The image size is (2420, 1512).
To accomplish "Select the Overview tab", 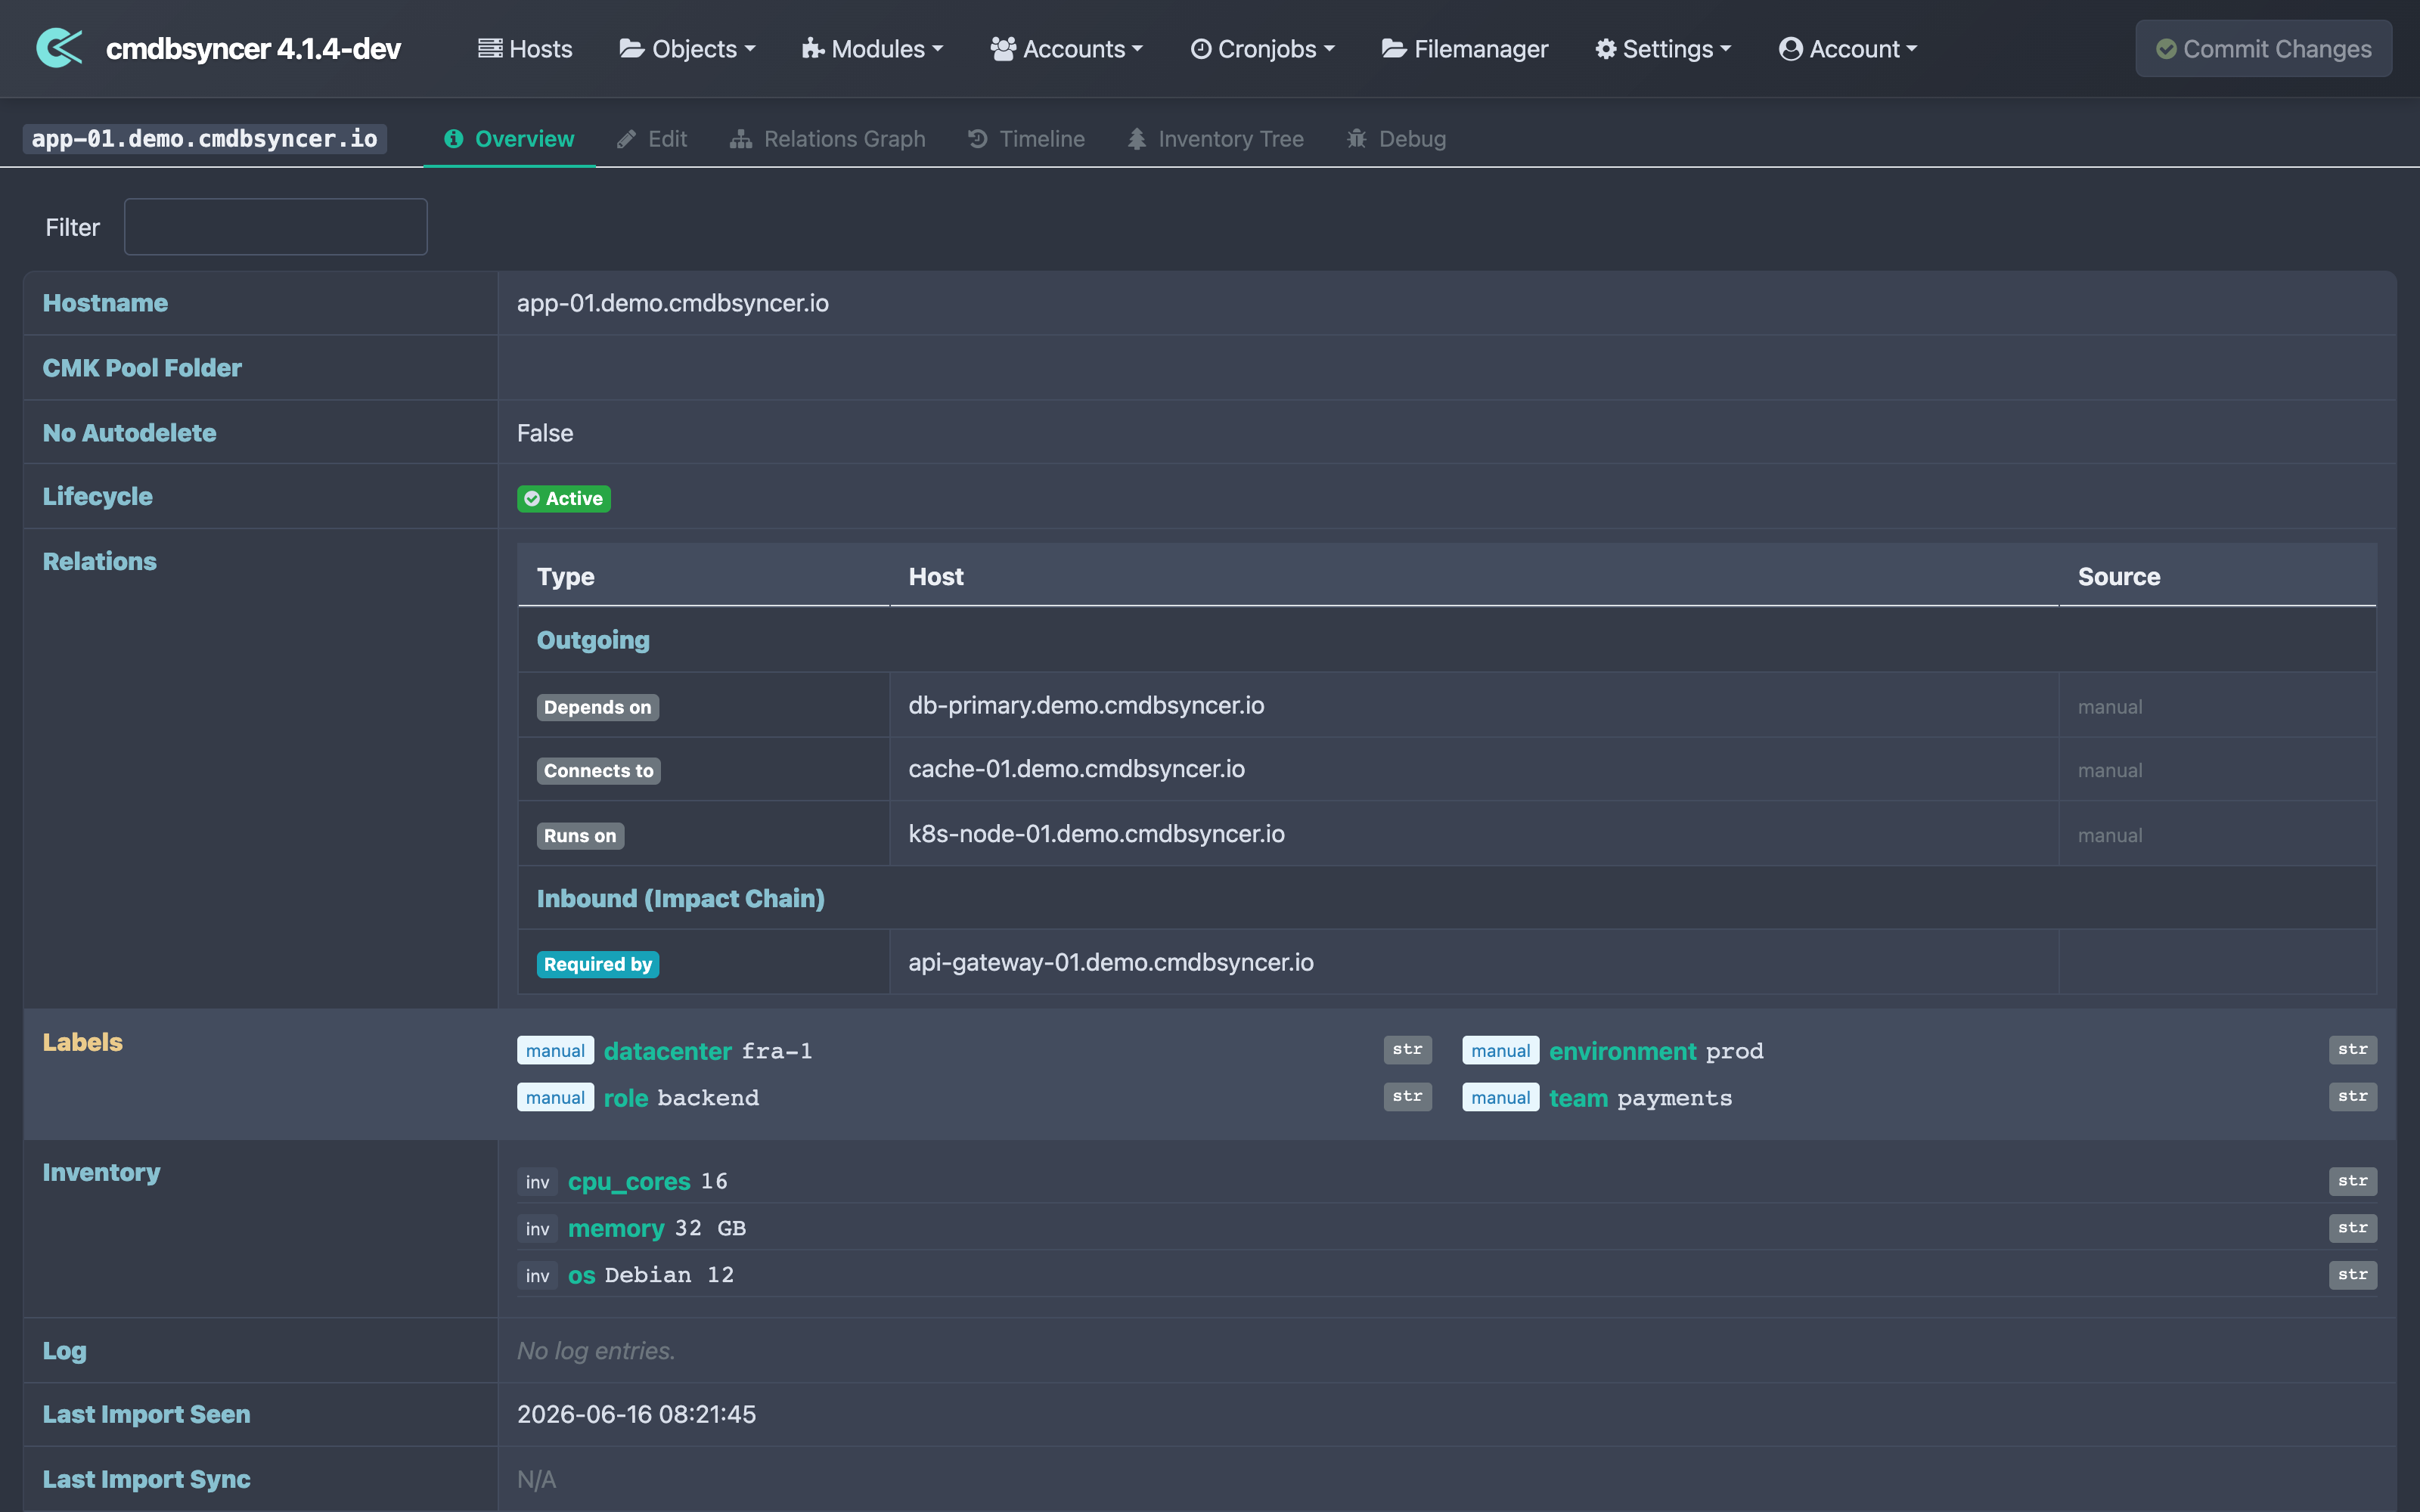I will tap(509, 139).
